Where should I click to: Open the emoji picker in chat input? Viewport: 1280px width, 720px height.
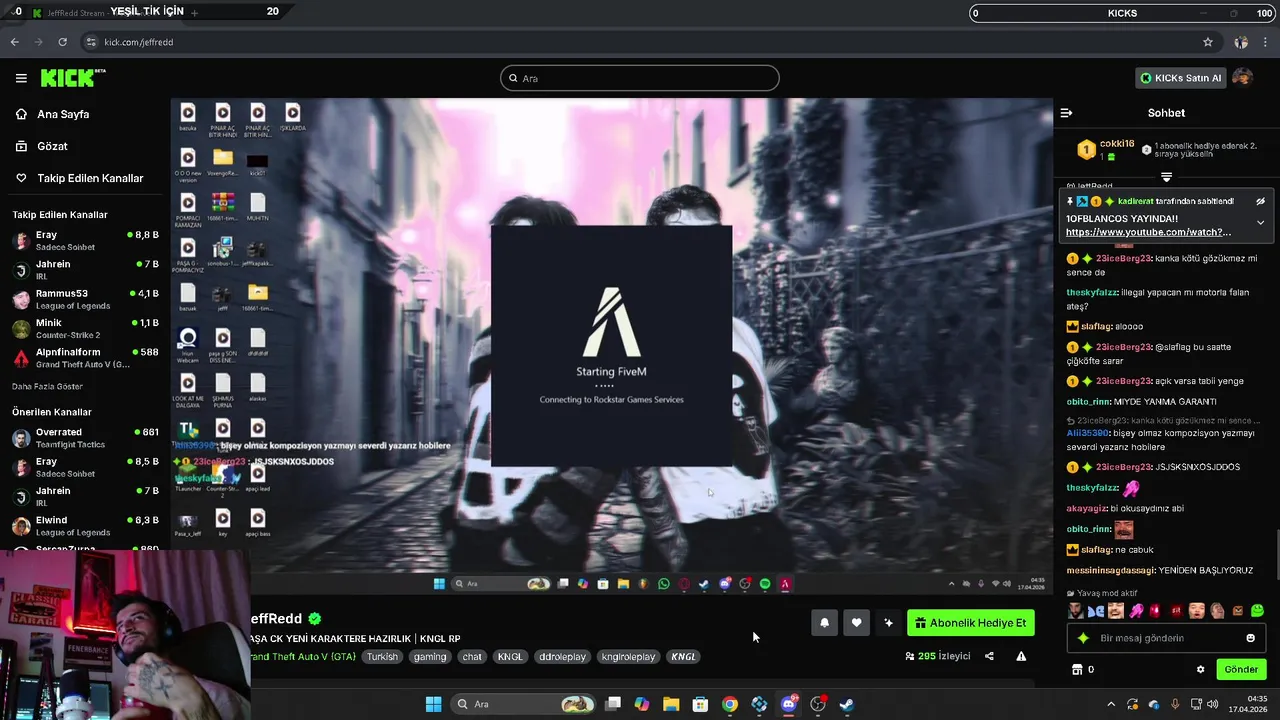1250,638
